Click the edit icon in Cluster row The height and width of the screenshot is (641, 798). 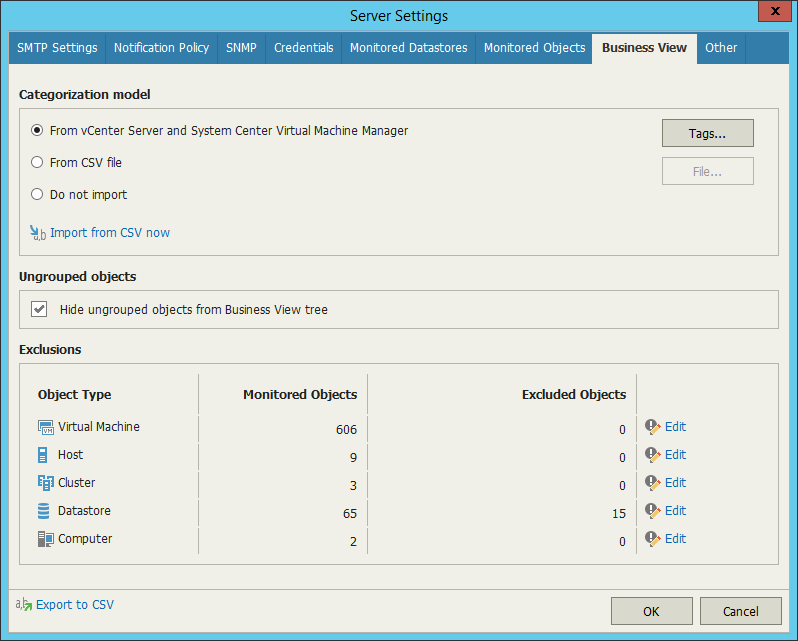click(x=652, y=483)
